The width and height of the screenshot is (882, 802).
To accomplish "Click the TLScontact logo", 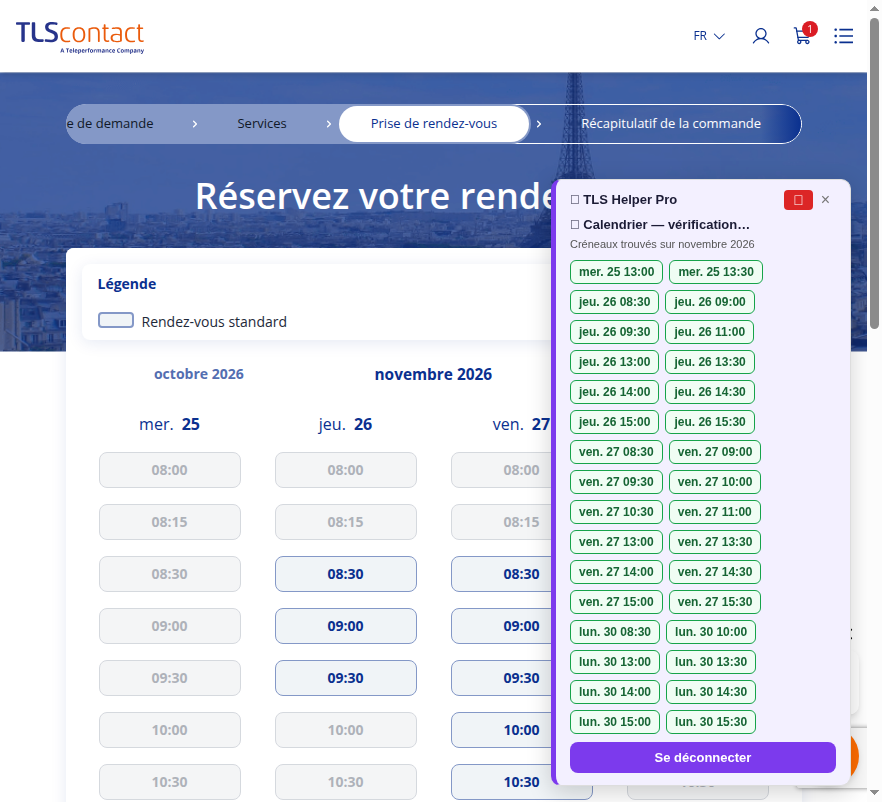I will [80, 37].
